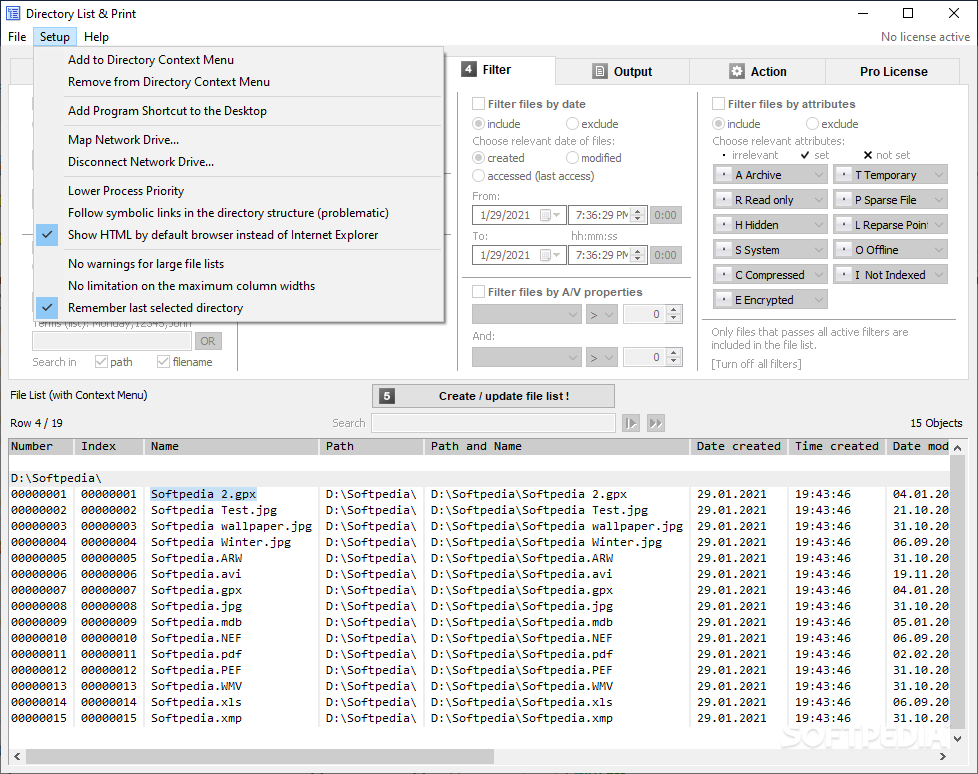Open the I Not Indexed attribute dropdown
Image resolution: width=978 pixels, height=774 pixels.
point(890,274)
